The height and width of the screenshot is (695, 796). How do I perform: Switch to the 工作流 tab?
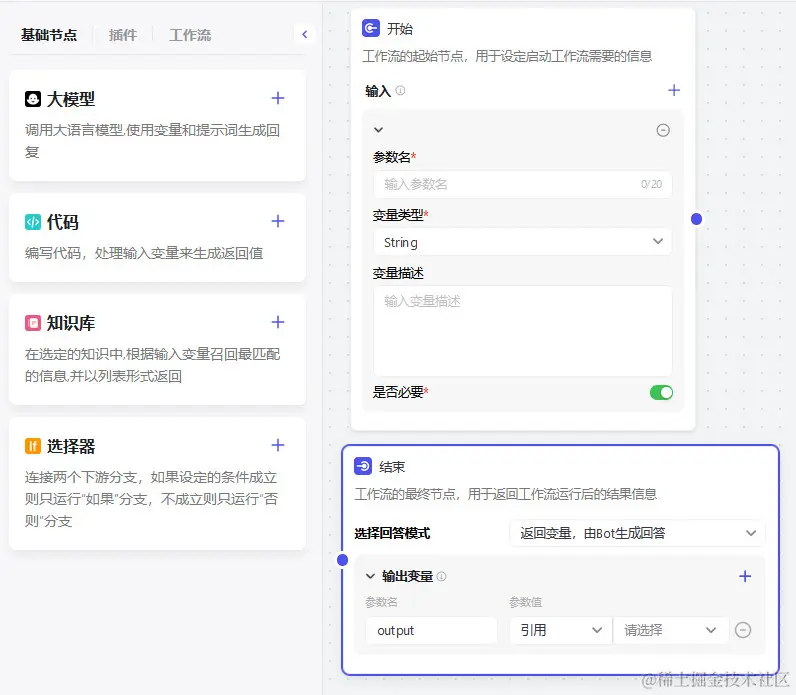coord(190,35)
